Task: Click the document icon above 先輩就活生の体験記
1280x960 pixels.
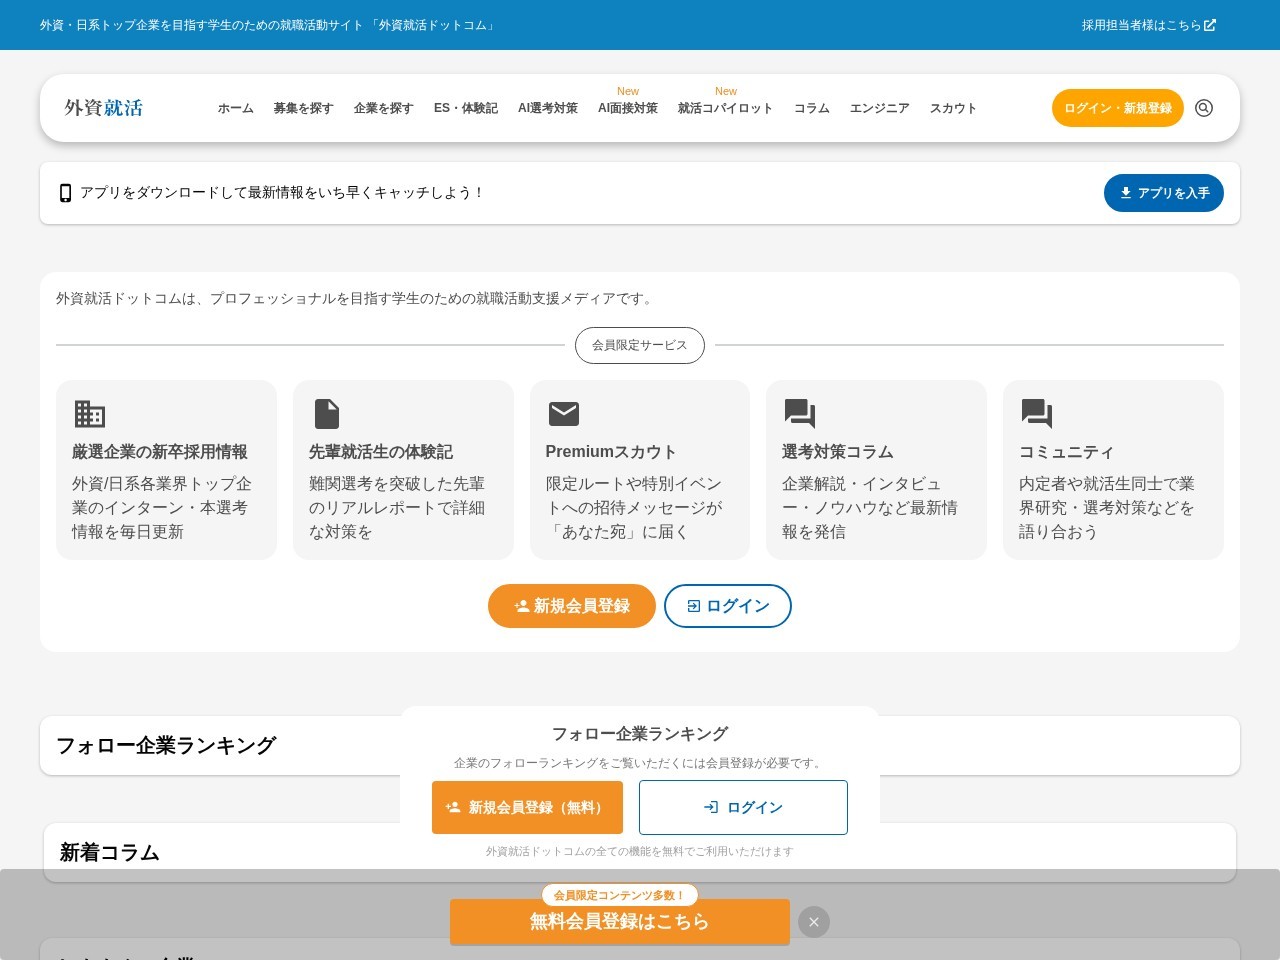Action: click(327, 413)
